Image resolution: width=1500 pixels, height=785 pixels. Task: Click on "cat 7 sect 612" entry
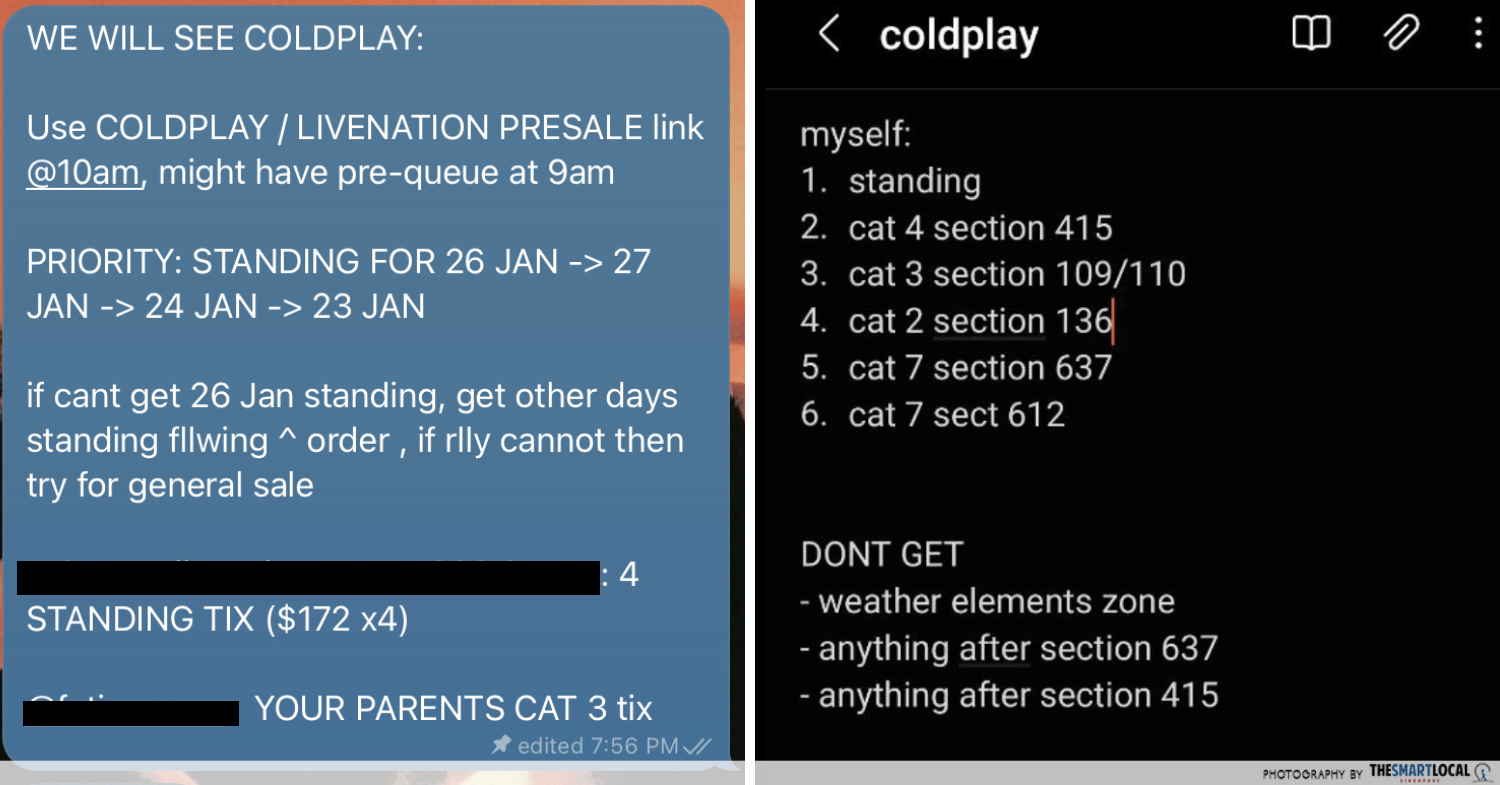(x=956, y=414)
